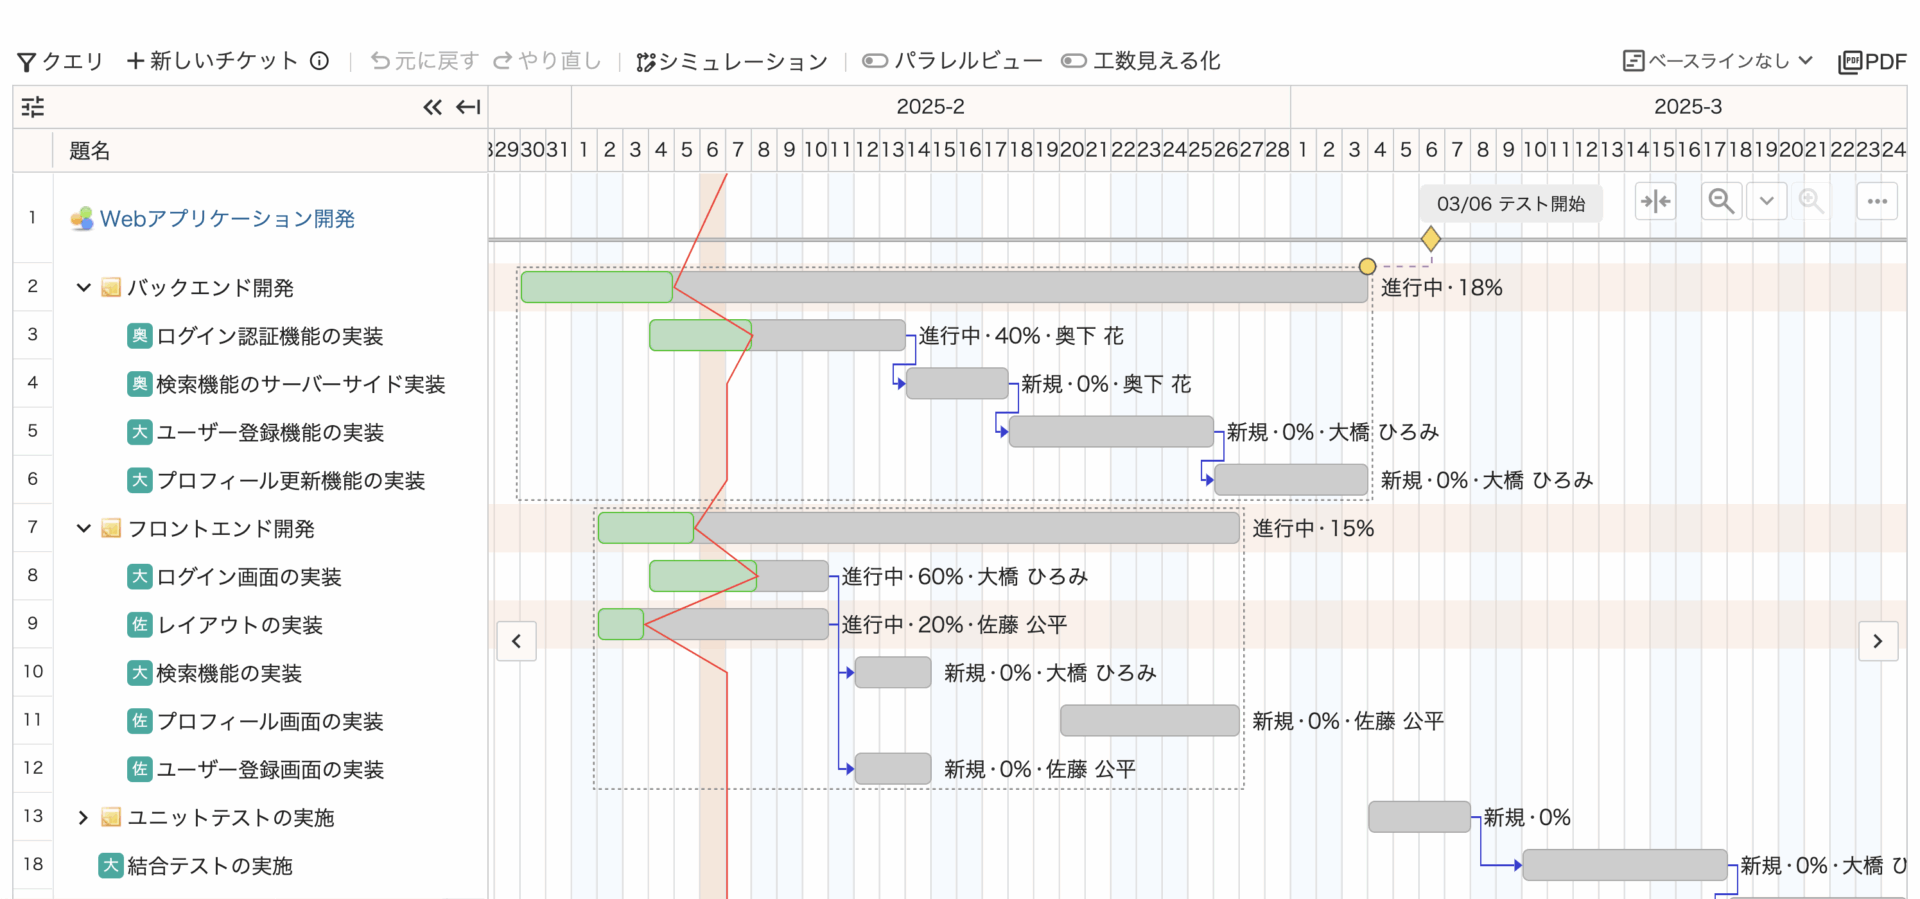
Task: Click the 2025-3 month header
Action: (1688, 107)
